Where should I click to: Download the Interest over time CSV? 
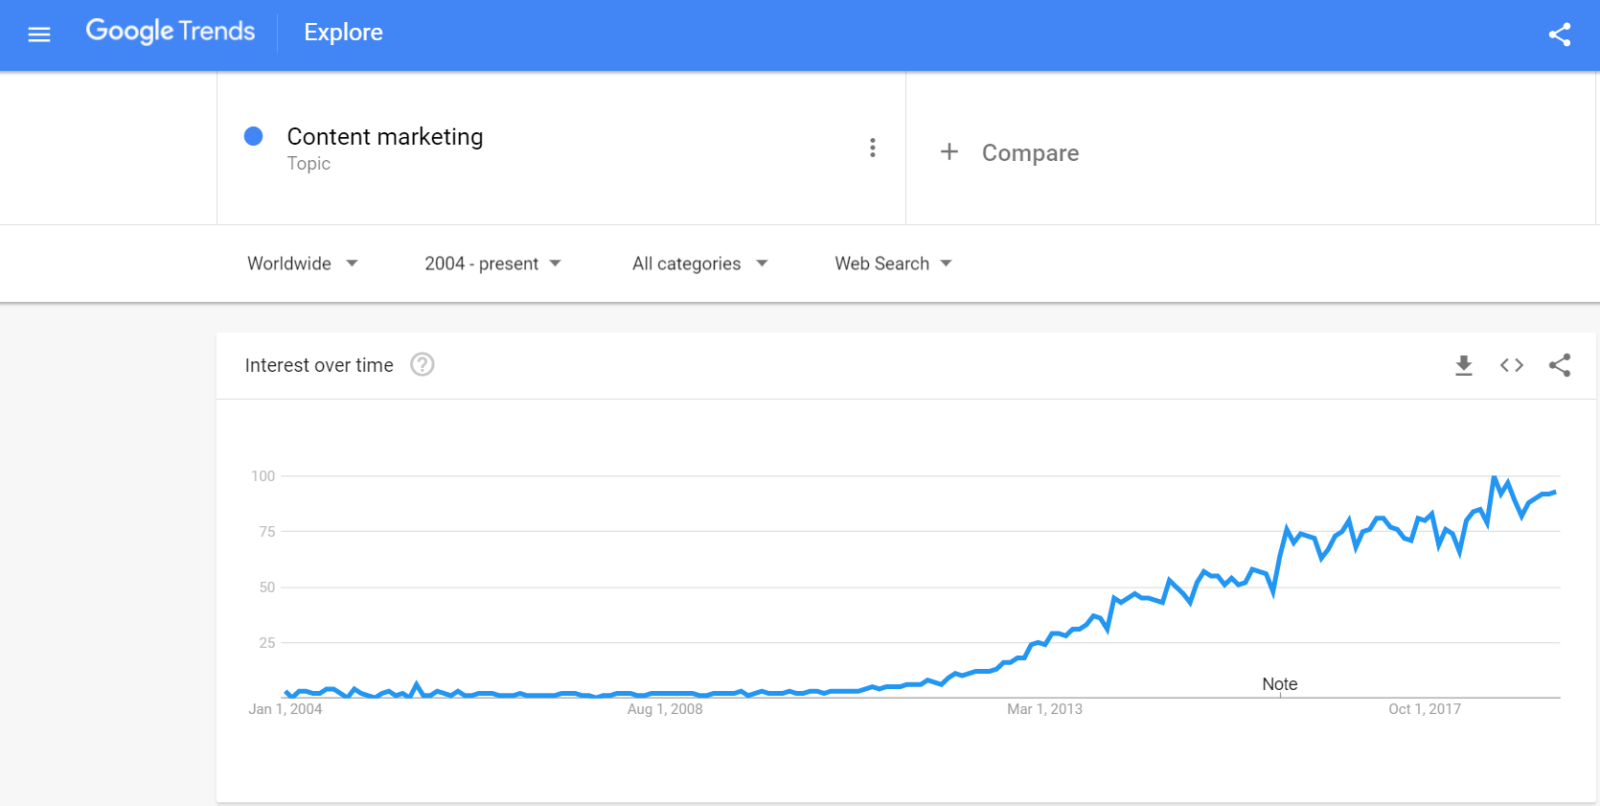pos(1463,365)
